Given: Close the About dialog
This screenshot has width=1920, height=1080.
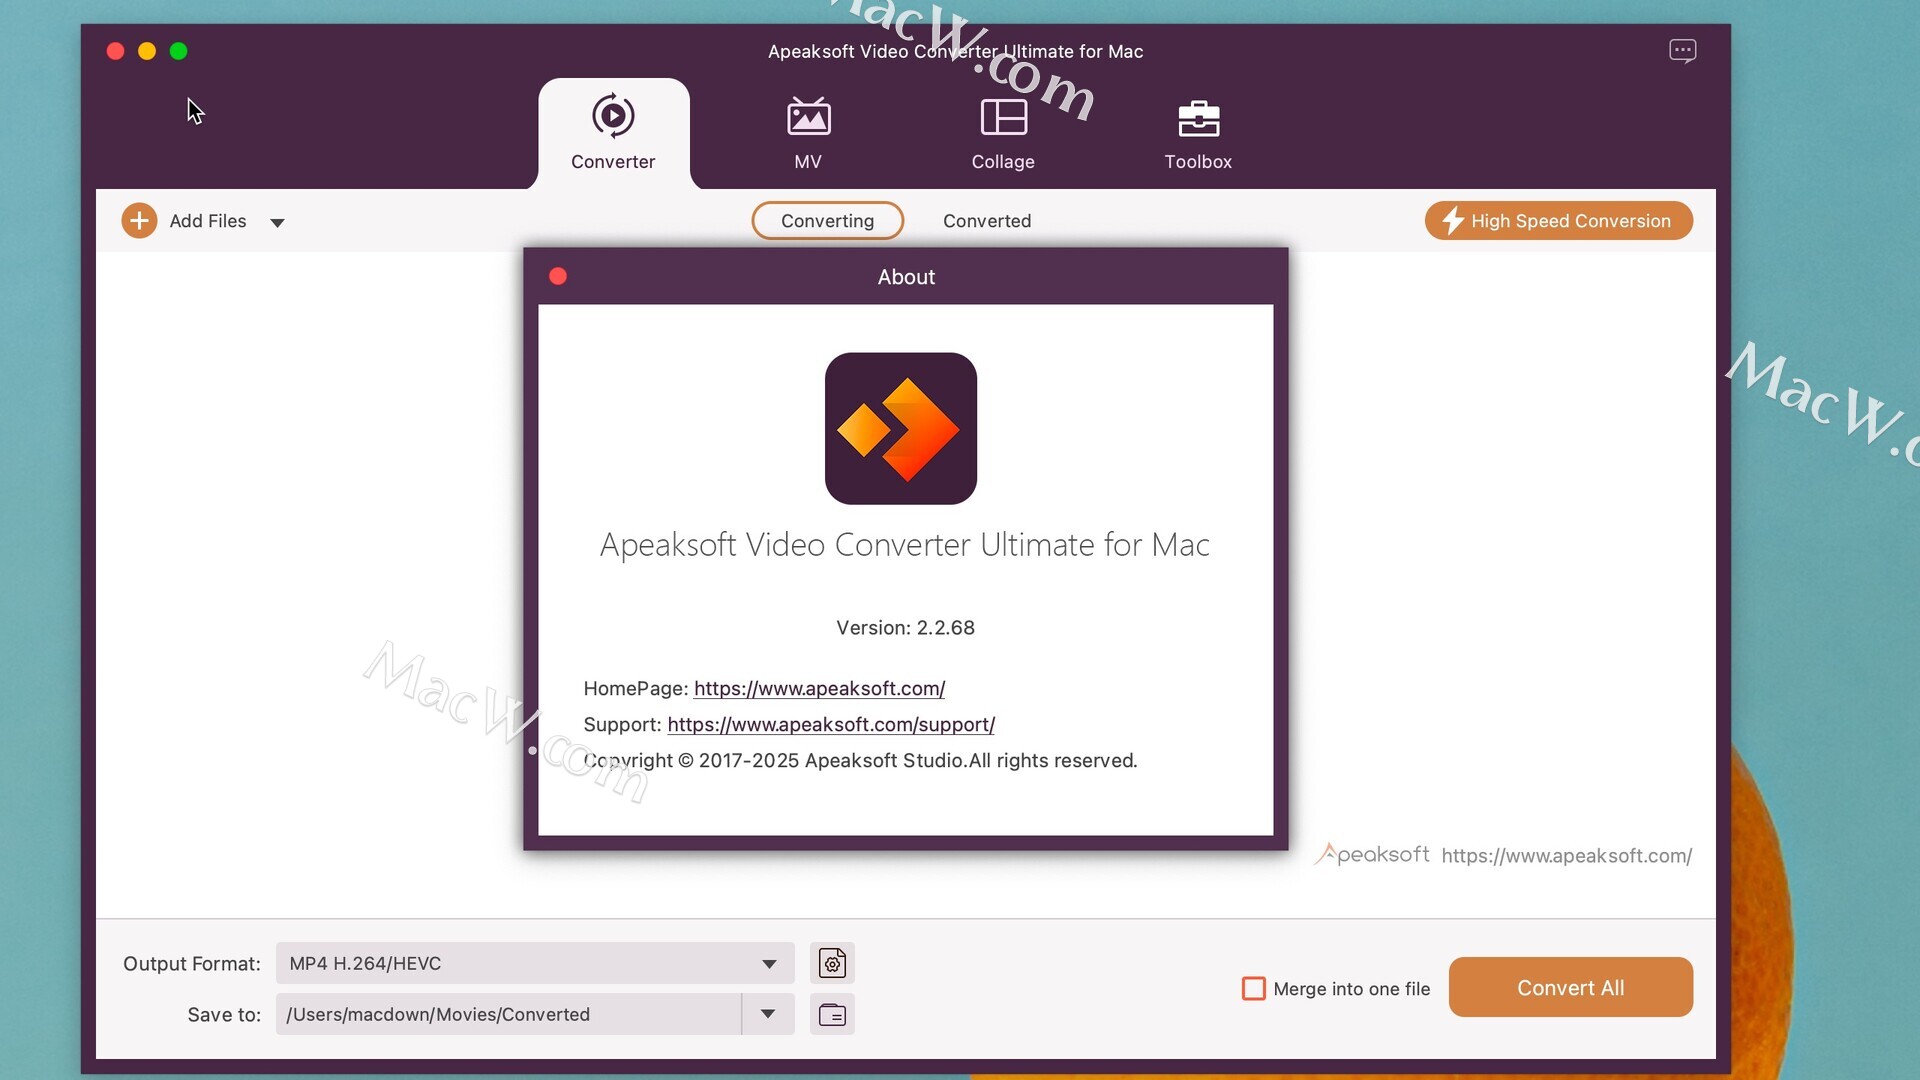Looking at the screenshot, I should pyautogui.click(x=558, y=276).
